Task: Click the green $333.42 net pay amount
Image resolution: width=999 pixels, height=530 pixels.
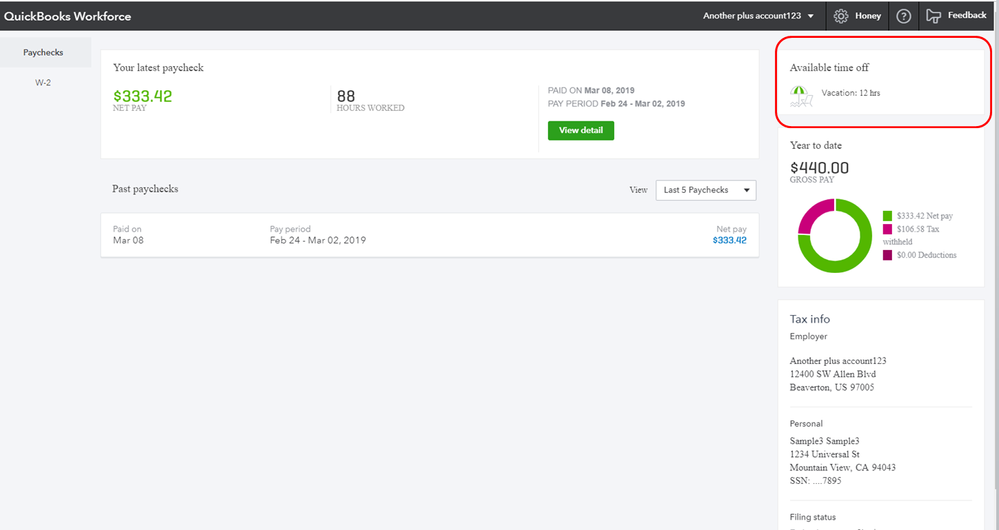Action: pyautogui.click(x=143, y=96)
